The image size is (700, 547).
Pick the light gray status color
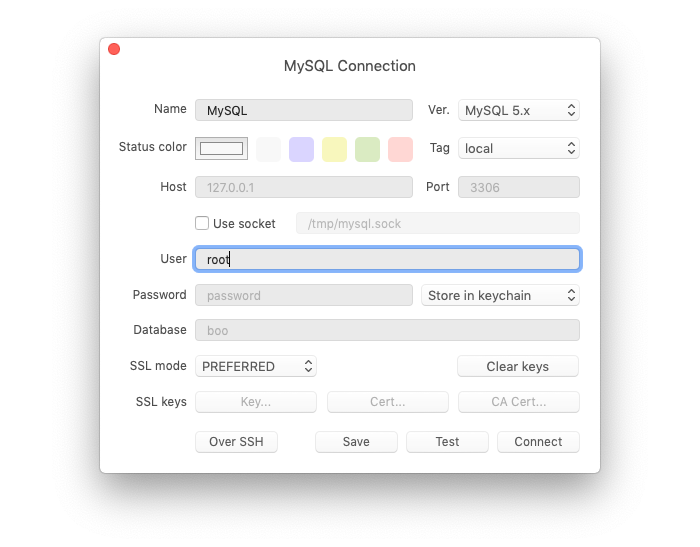tap(268, 149)
